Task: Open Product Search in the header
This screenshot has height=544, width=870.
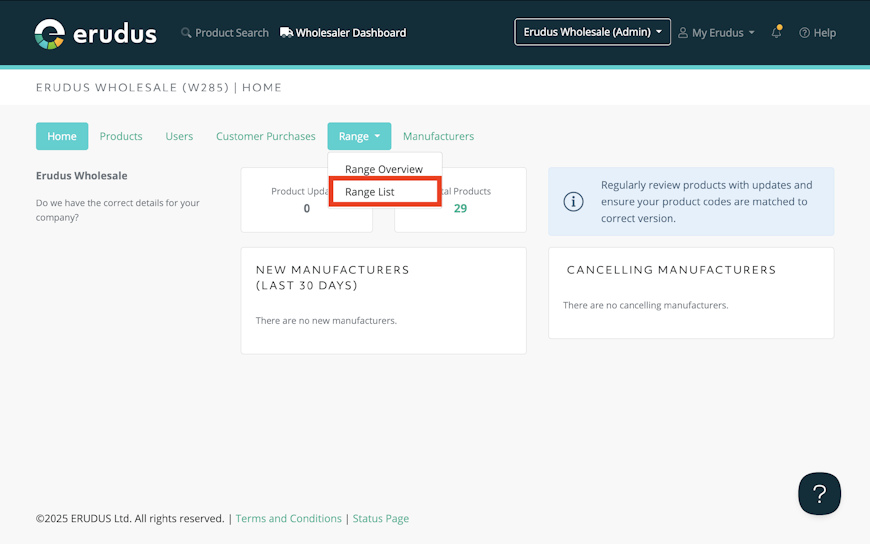Action: click(x=225, y=33)
